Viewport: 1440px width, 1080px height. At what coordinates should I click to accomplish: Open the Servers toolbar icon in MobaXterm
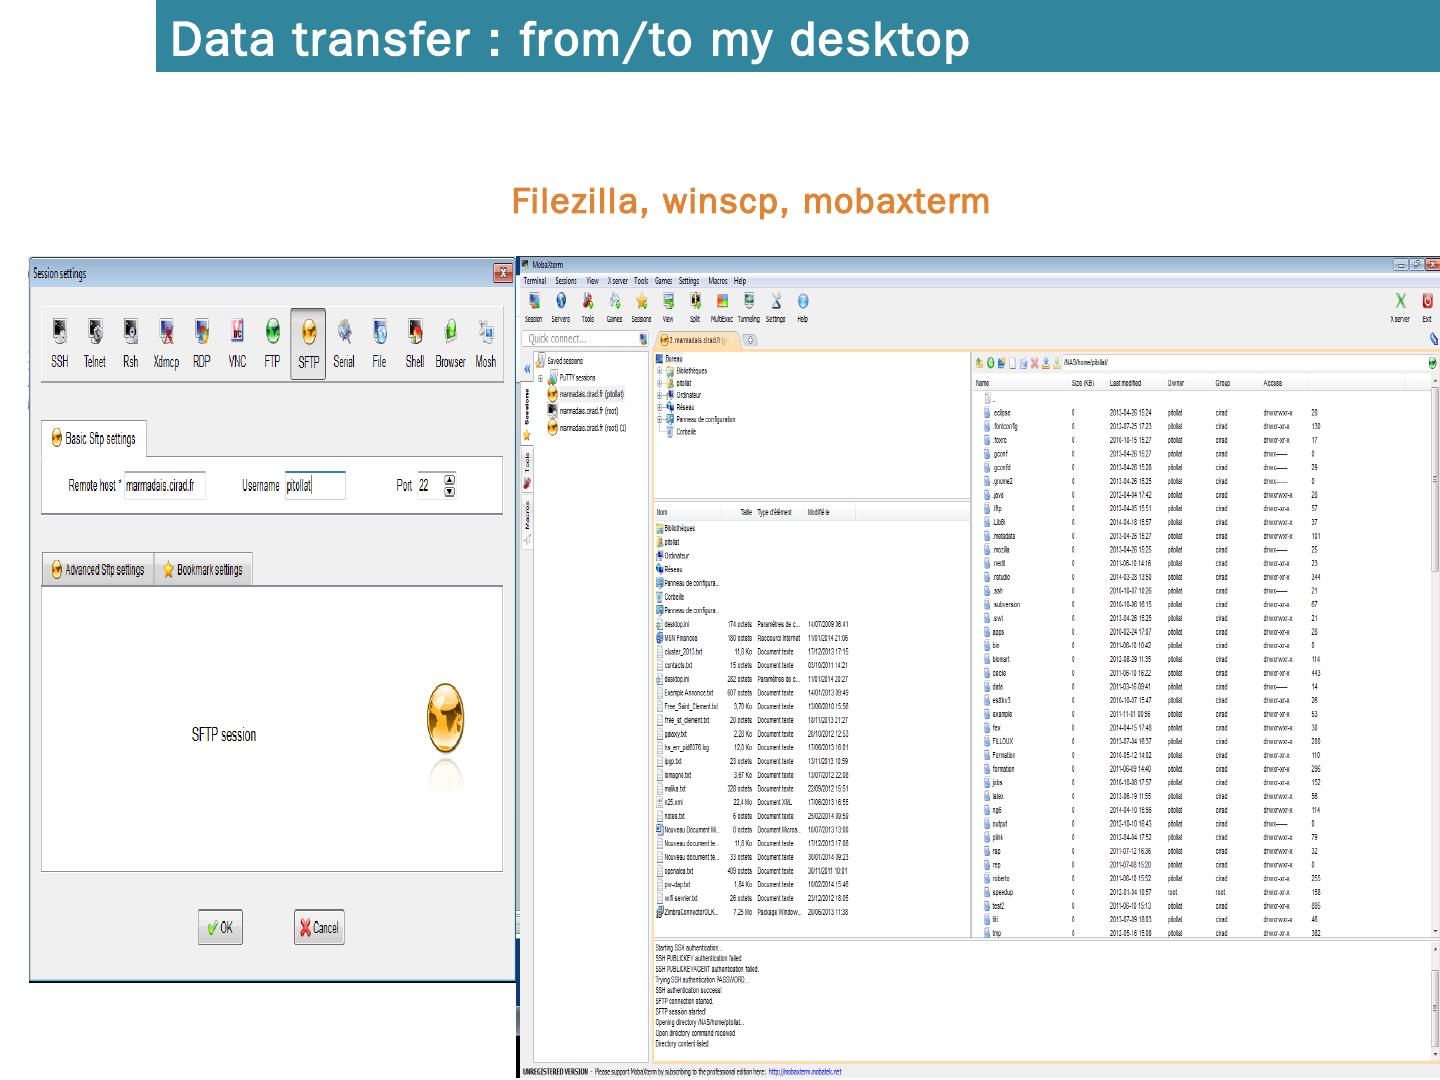[x=561, y=307]
